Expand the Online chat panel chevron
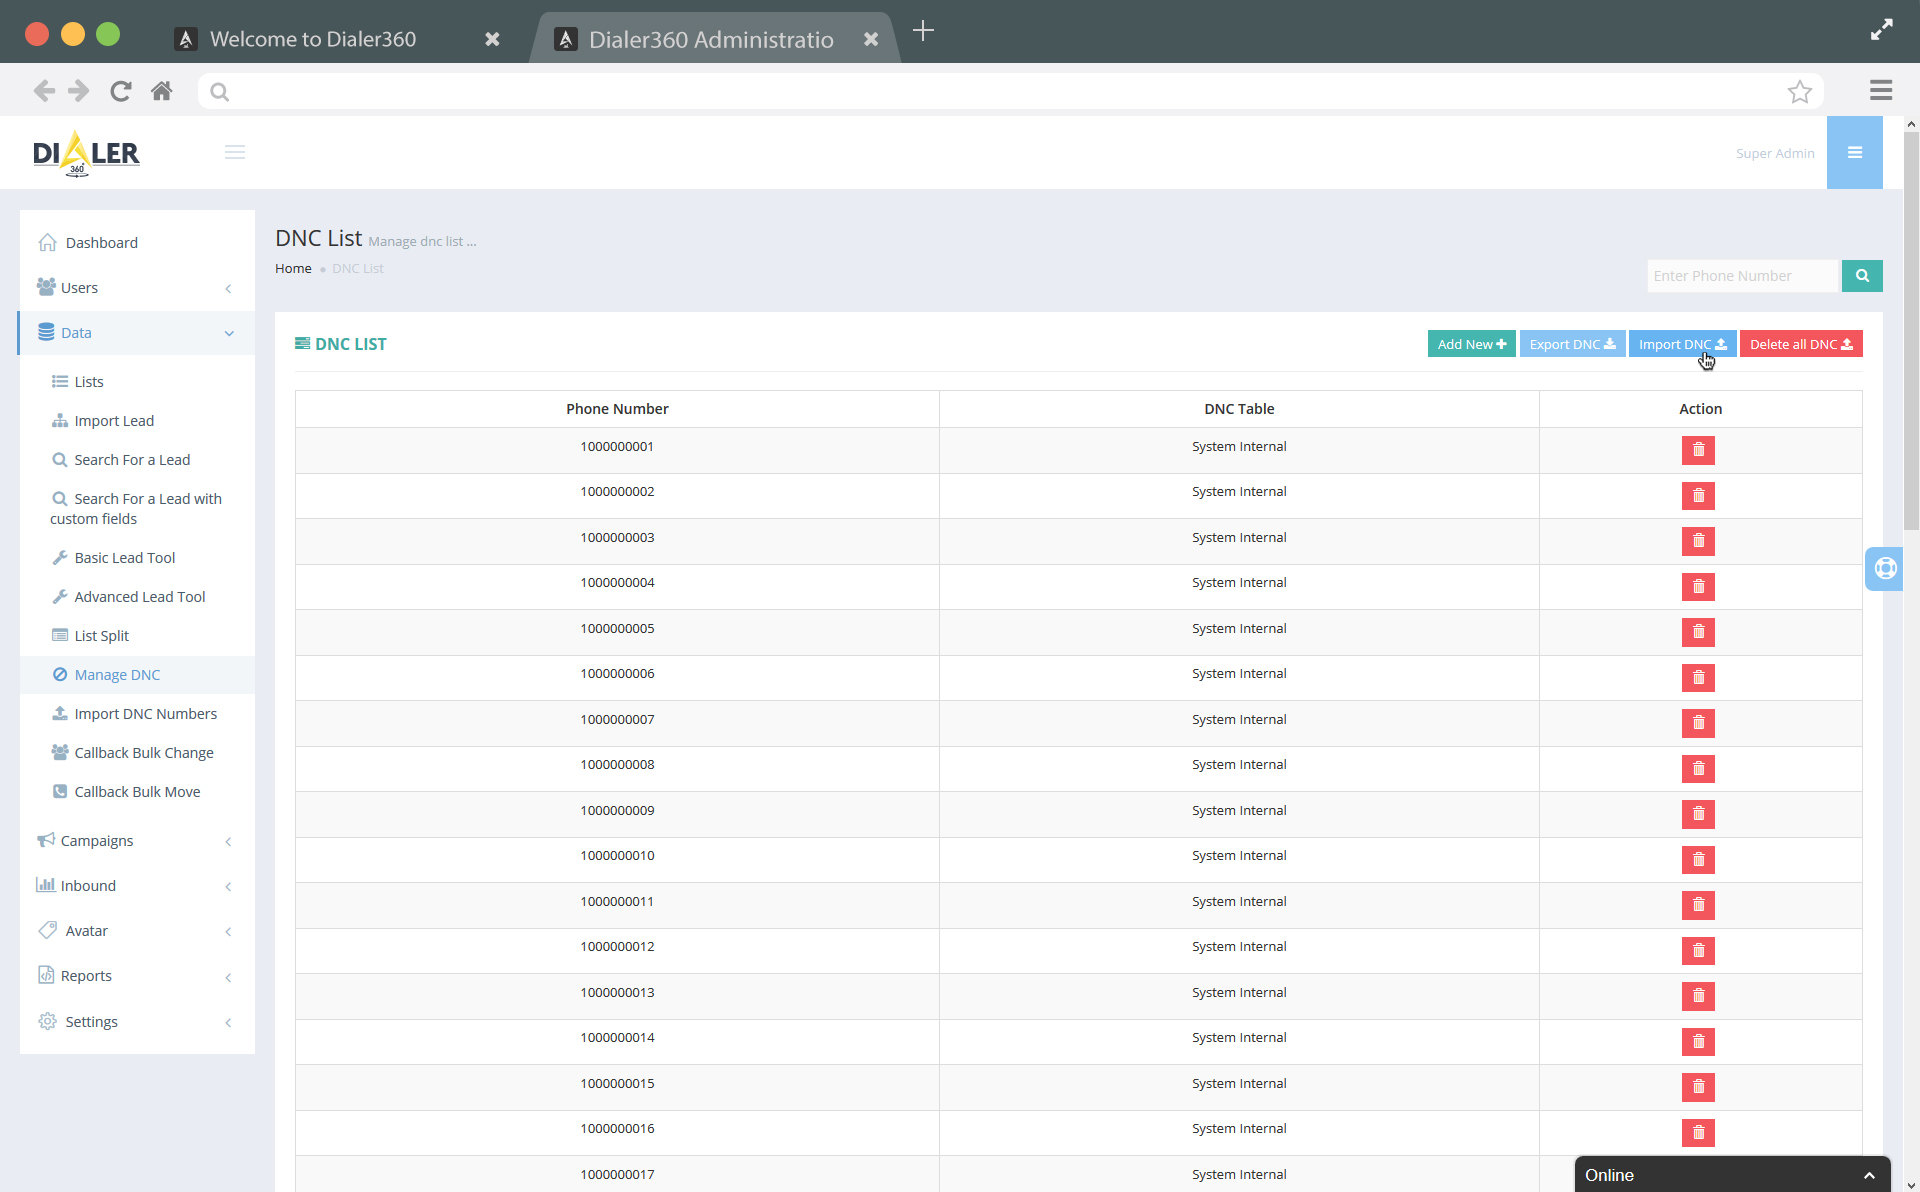The height and width of the screenshot is (1192, 1920). coord(1870,1175)
